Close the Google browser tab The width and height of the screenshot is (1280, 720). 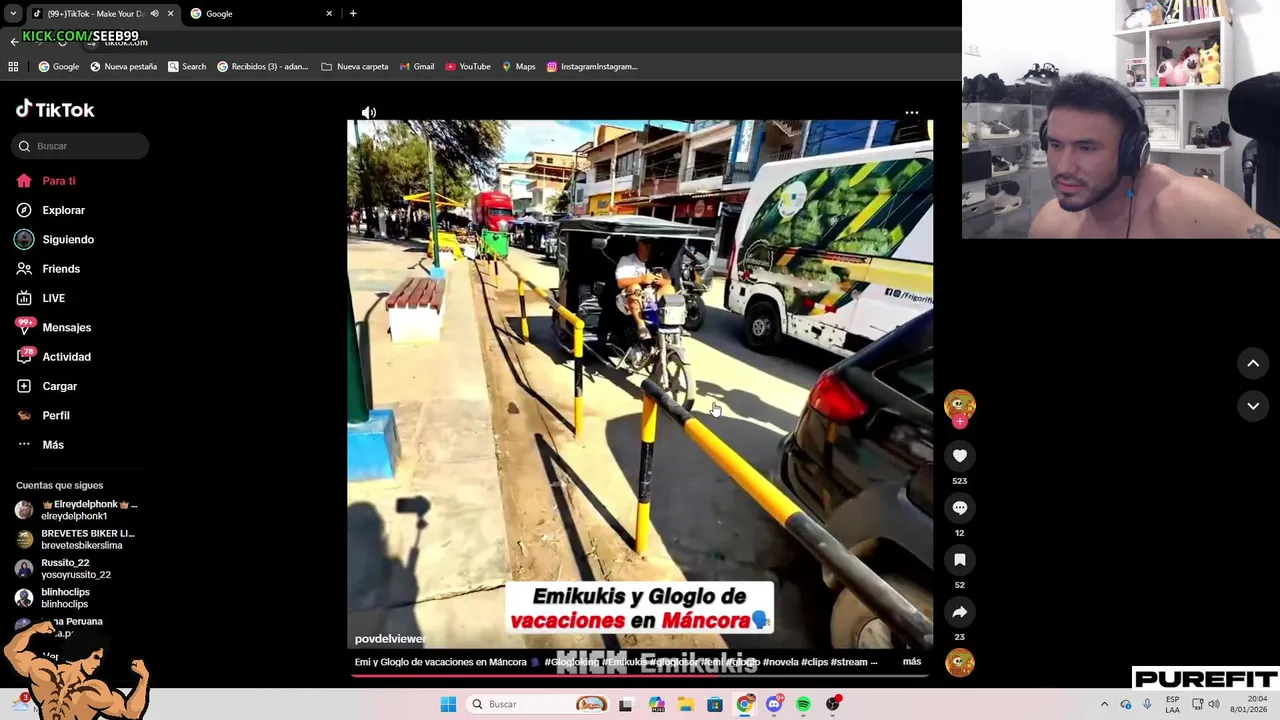(x=329, y=14)
